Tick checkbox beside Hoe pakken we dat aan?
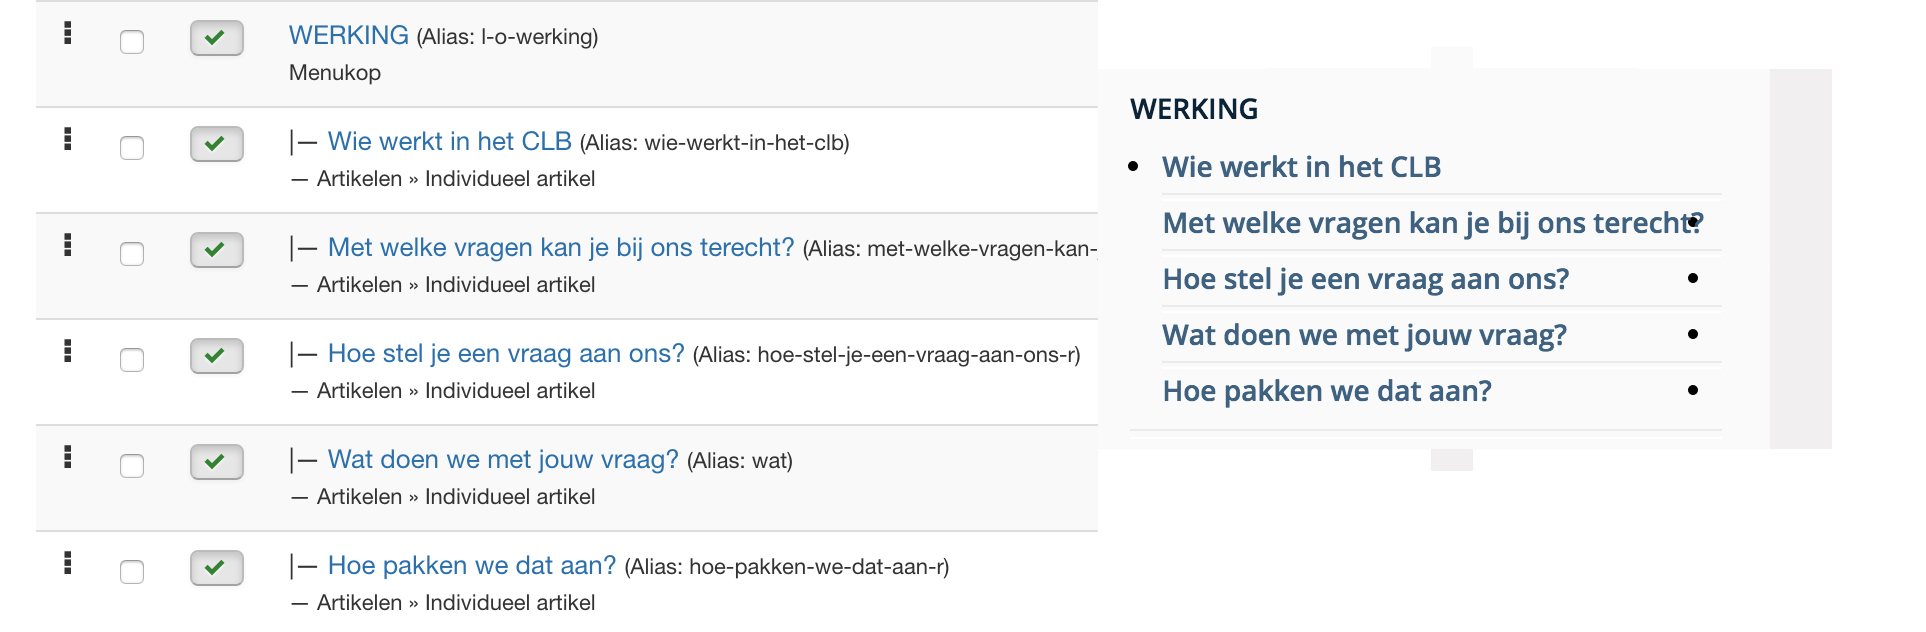The image size is (1926, 632). pyautogui.click(x=132, y=572)
